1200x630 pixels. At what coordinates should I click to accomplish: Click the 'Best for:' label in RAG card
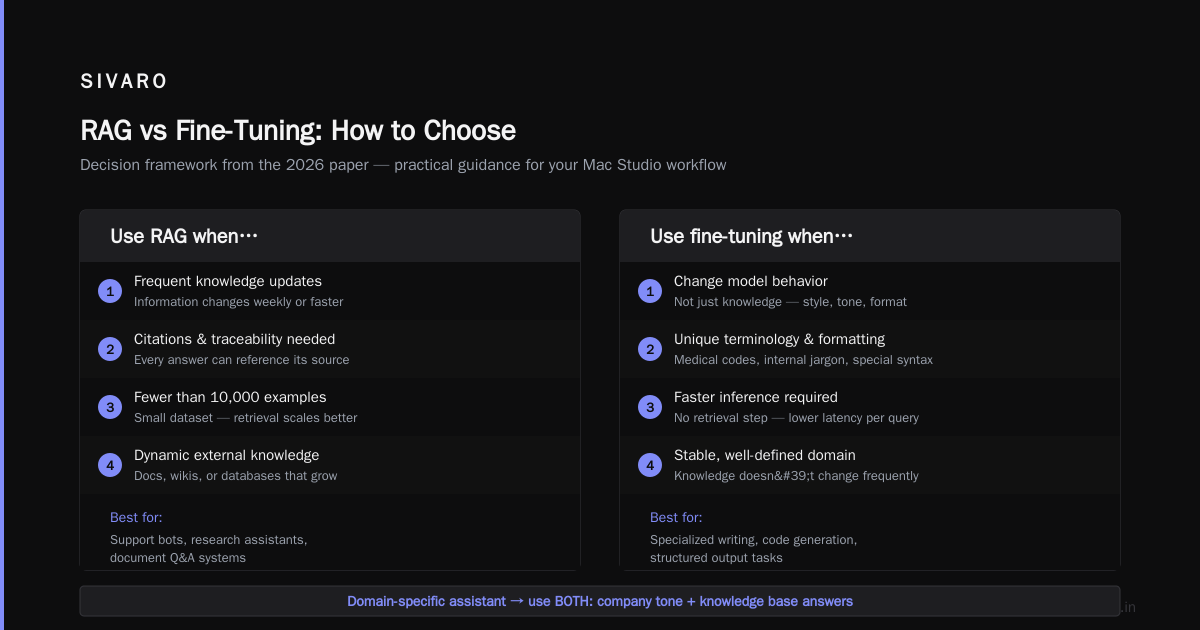coord(136,517)
